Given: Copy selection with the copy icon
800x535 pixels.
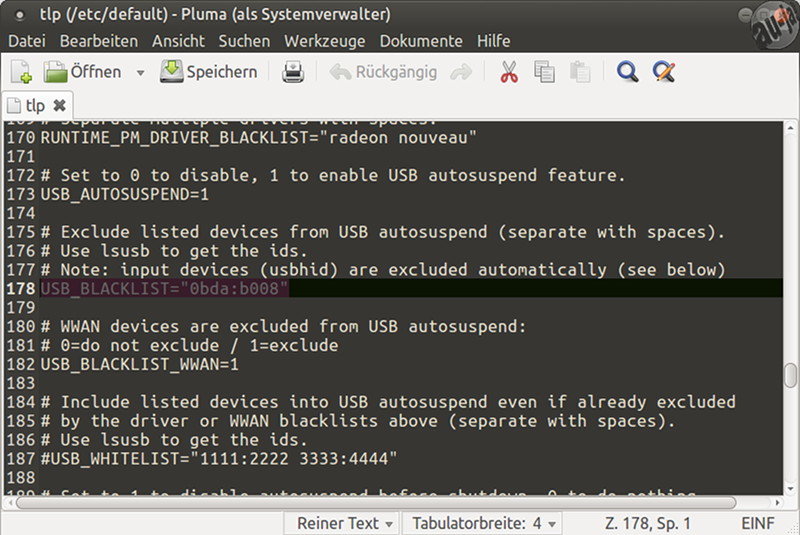Looking at the screenshot, I should point(544,72).
